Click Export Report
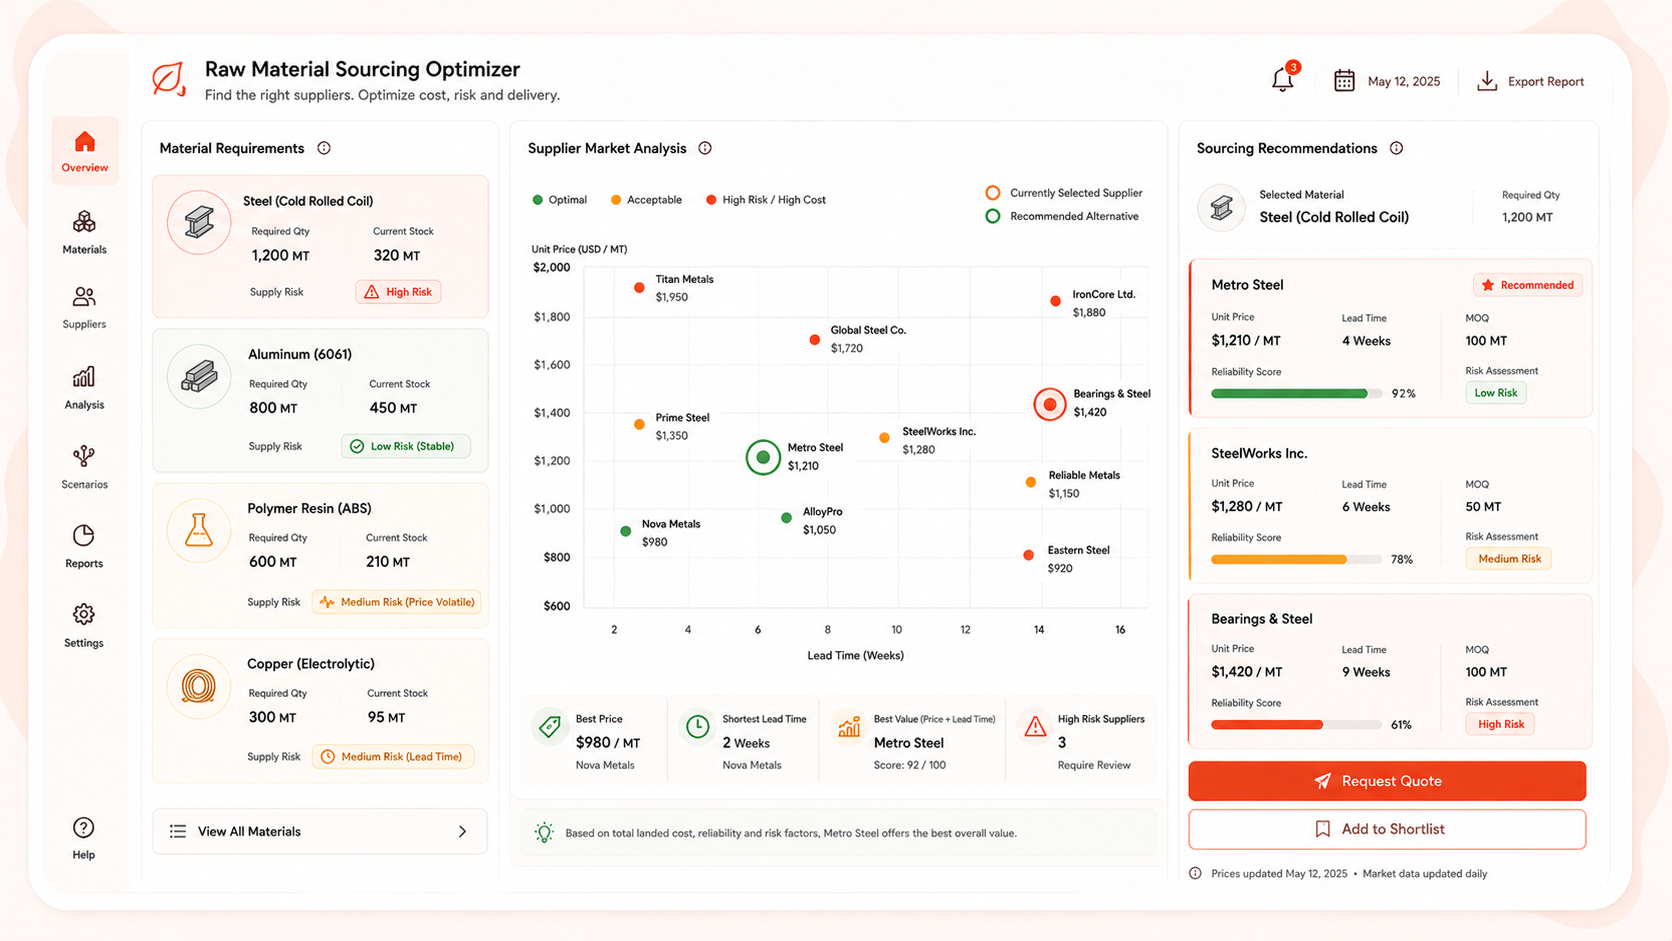This screenshot has height=941, width=1672. click(x=1530, y=81)
